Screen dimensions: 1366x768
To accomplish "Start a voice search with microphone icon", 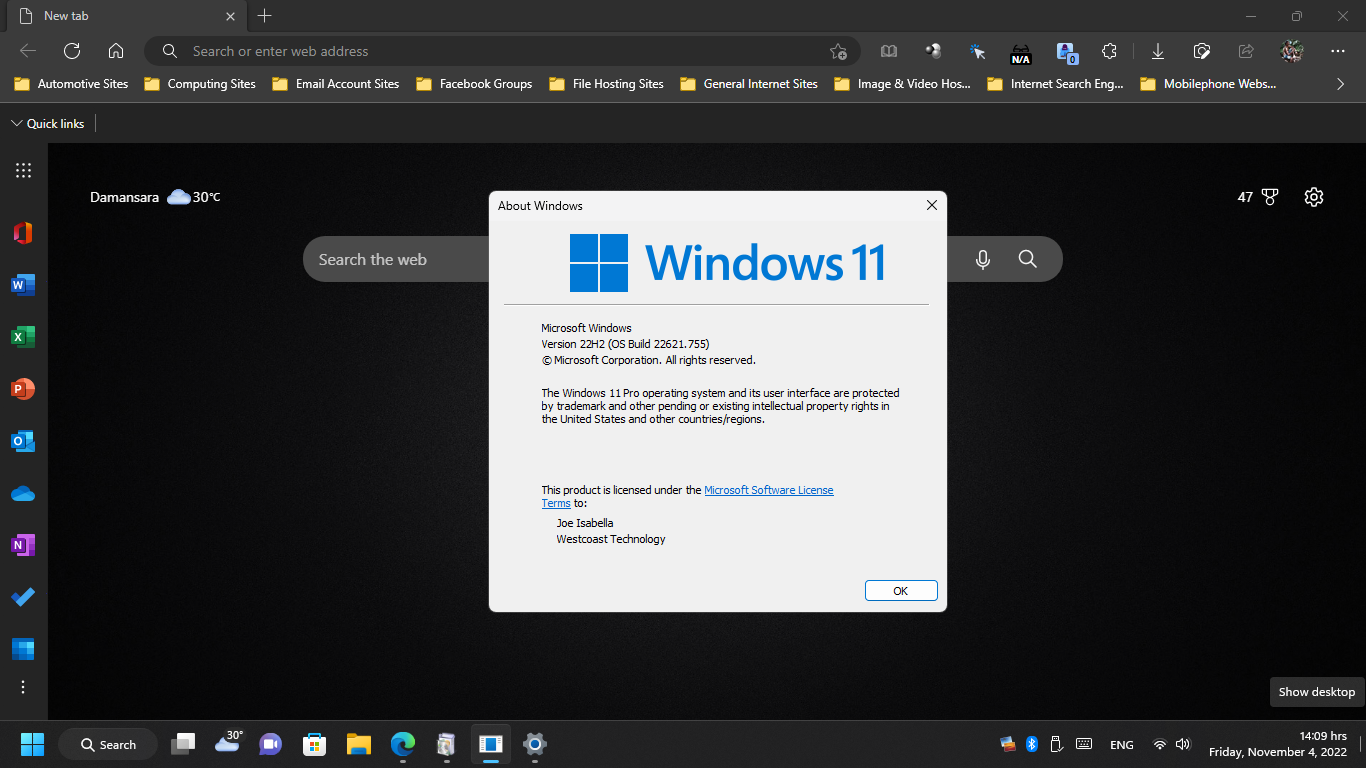I will pos(983,259).
